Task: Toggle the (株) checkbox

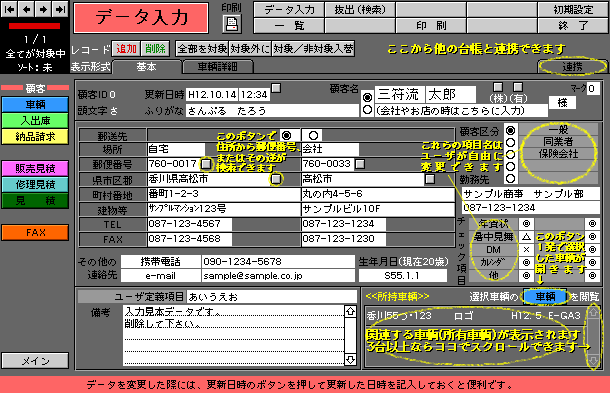Action: pos(498,87)
